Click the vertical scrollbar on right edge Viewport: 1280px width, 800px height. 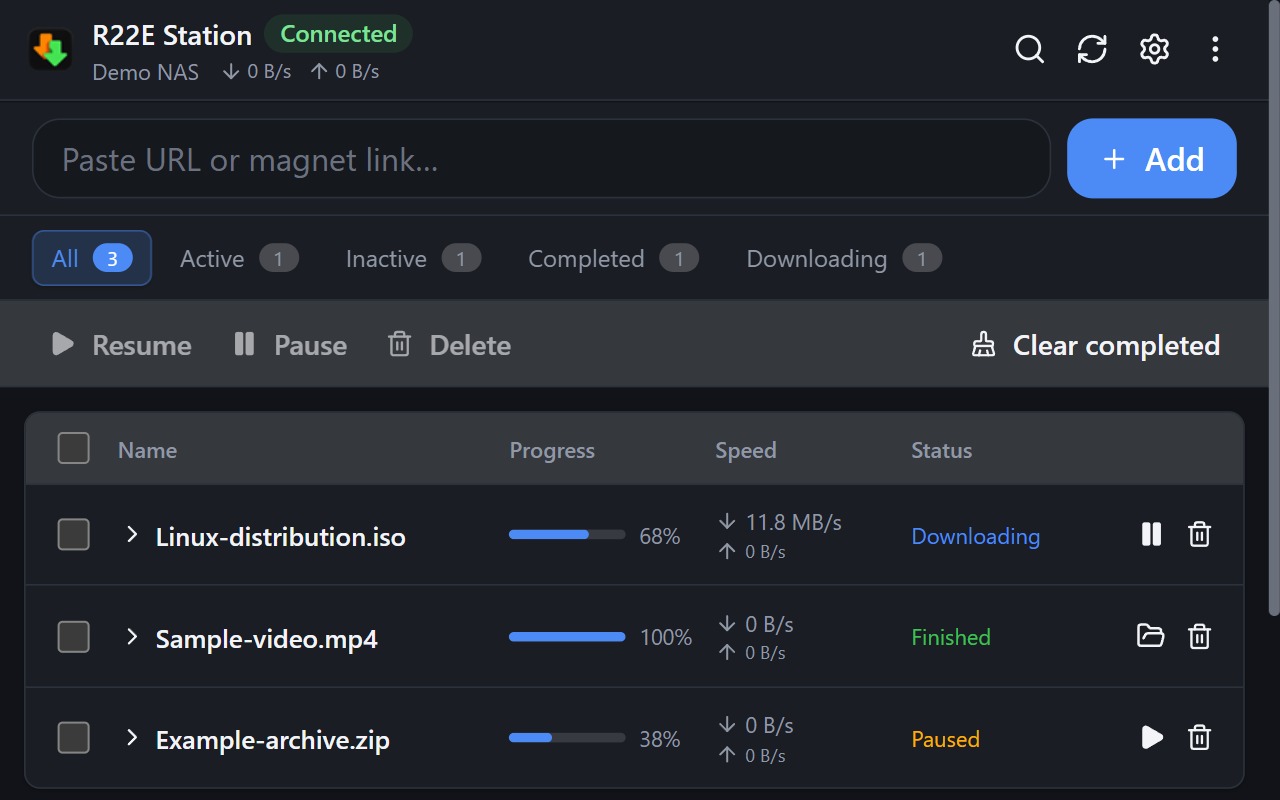coord(1274,308)
